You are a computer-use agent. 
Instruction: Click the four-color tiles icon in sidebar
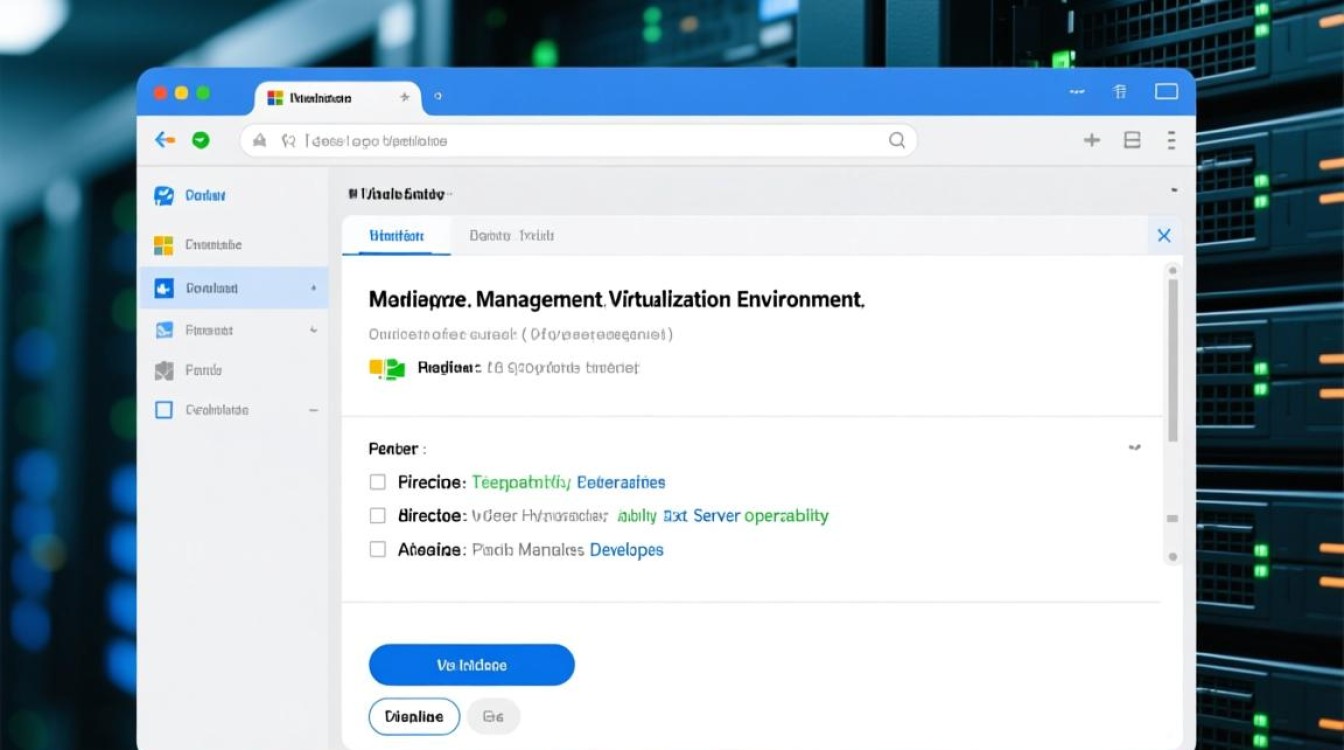click(x=164, y=245)
